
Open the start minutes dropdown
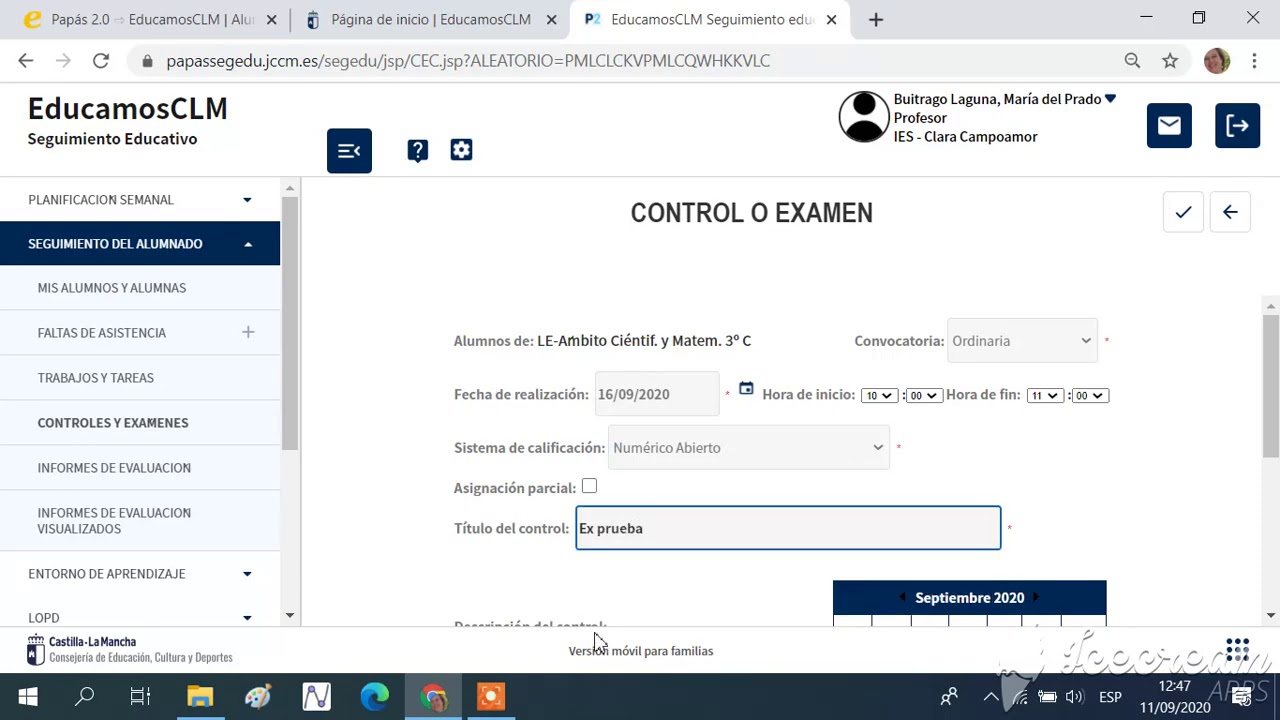(x=923, y=395)
